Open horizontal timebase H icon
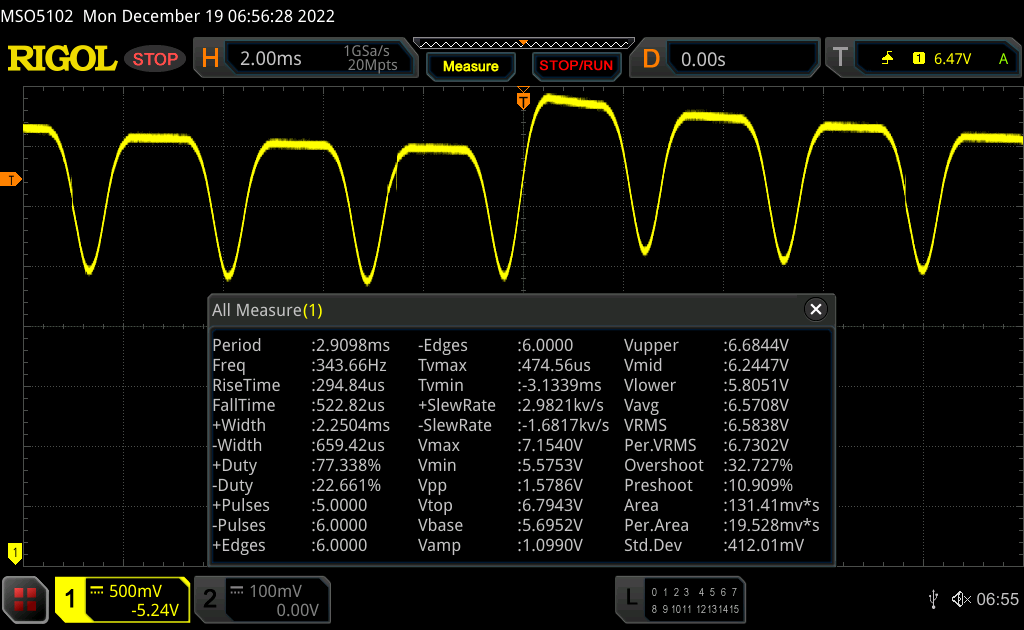Image resolution: width=1024 pixels, height=630 pixels. (210, 59)
